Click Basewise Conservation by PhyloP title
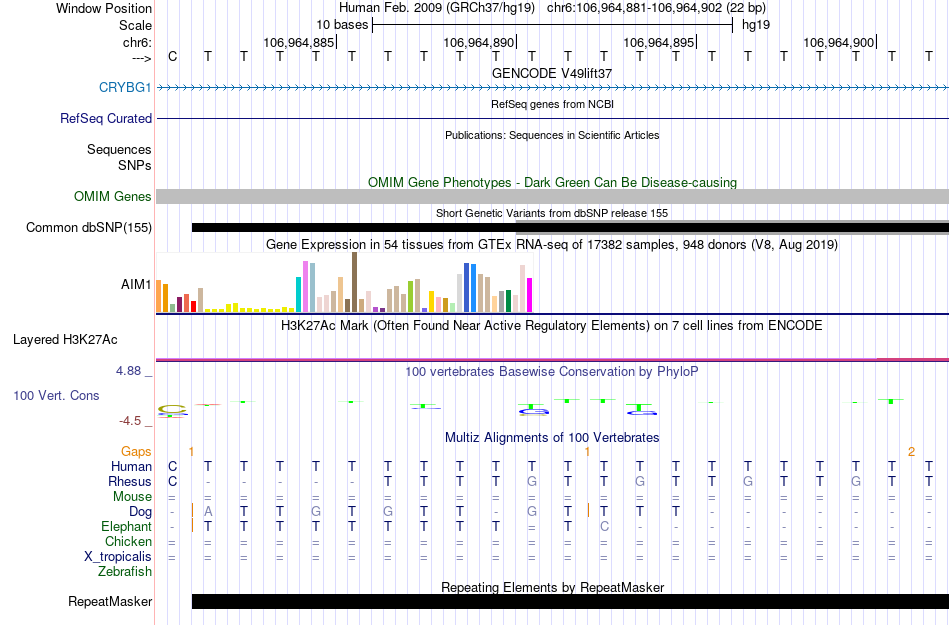The image size is (950, 625). 552,371
